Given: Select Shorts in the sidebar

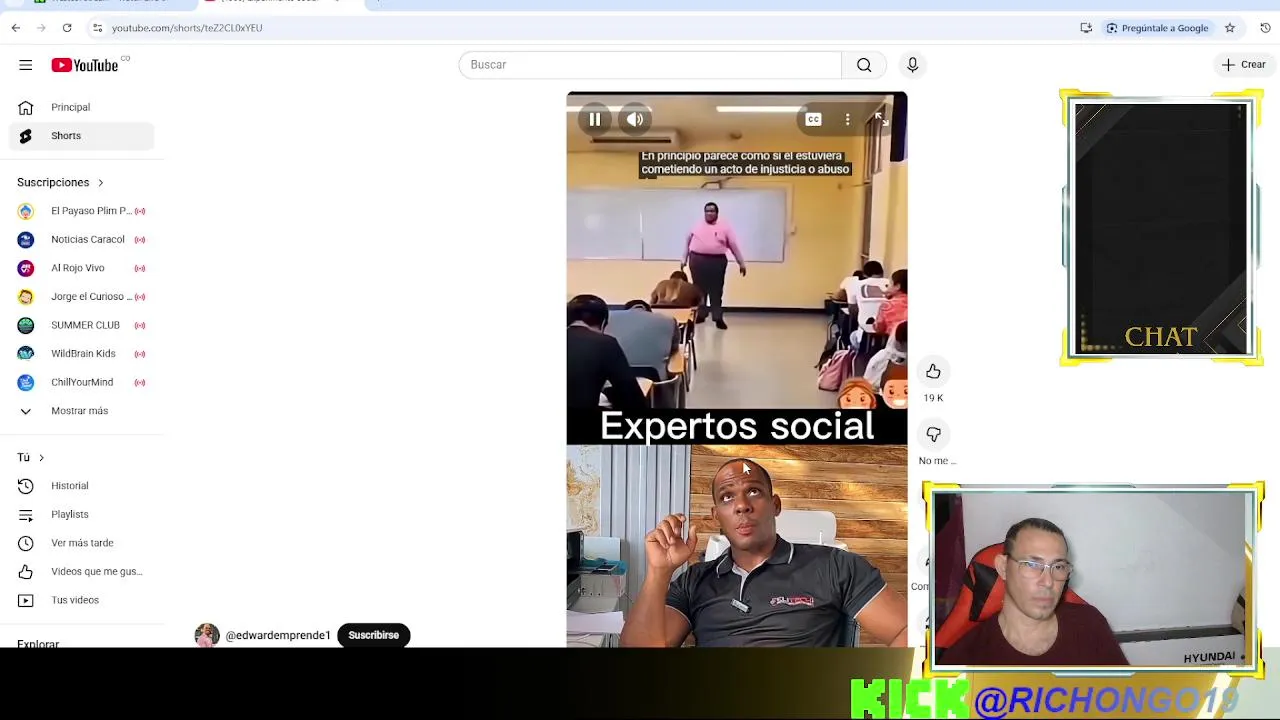Looking at the screenshot, I should point(81,136).
